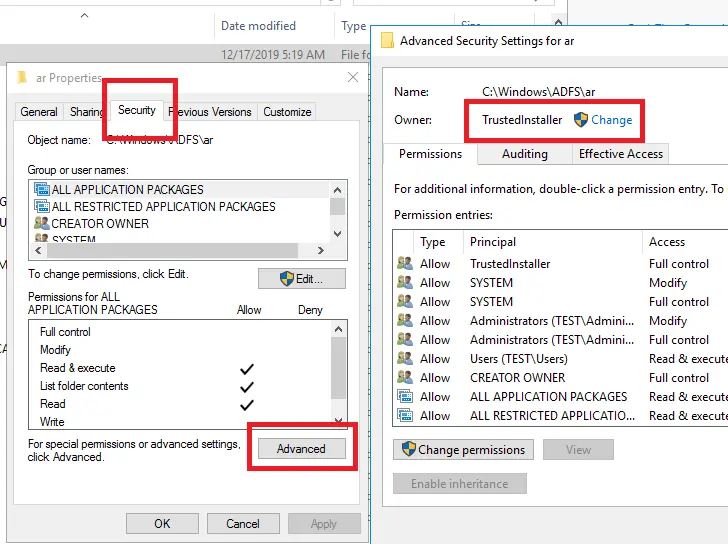The image size is (728, 544).
Task: Click the View button in Advanced Security
Action: coord(578,450)
